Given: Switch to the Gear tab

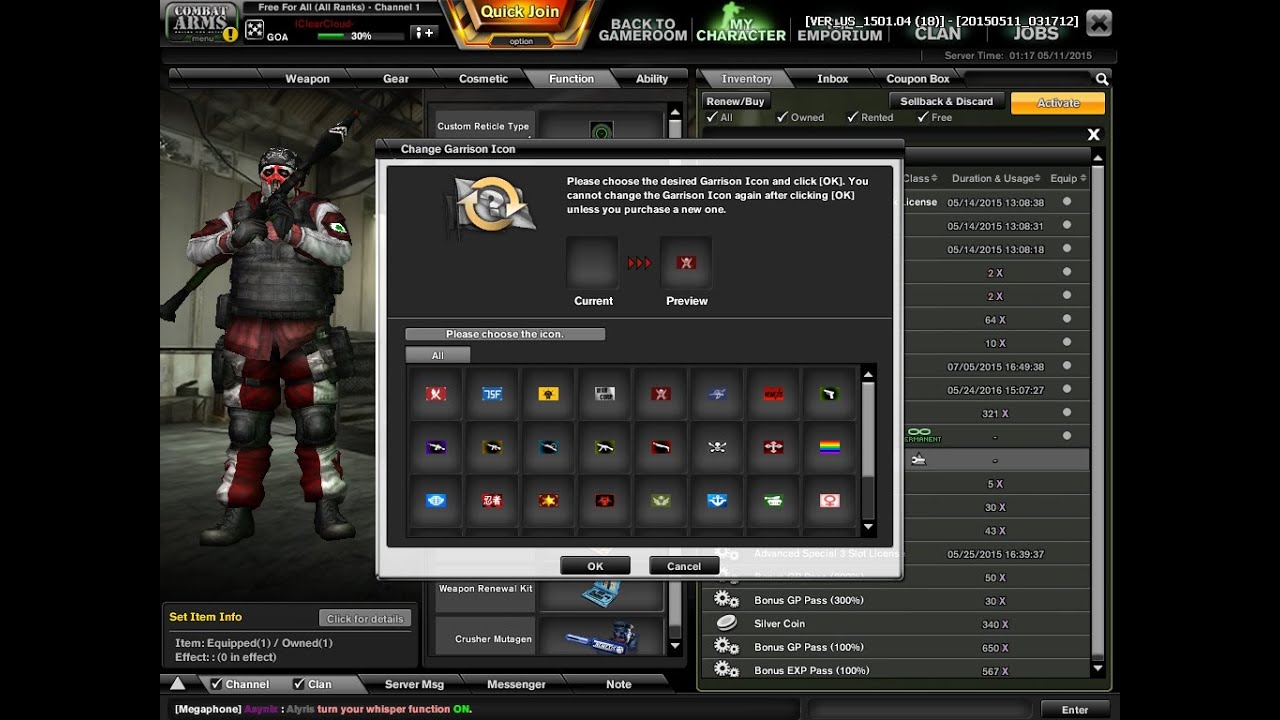Looking at the screenshot, I should 396,79.
